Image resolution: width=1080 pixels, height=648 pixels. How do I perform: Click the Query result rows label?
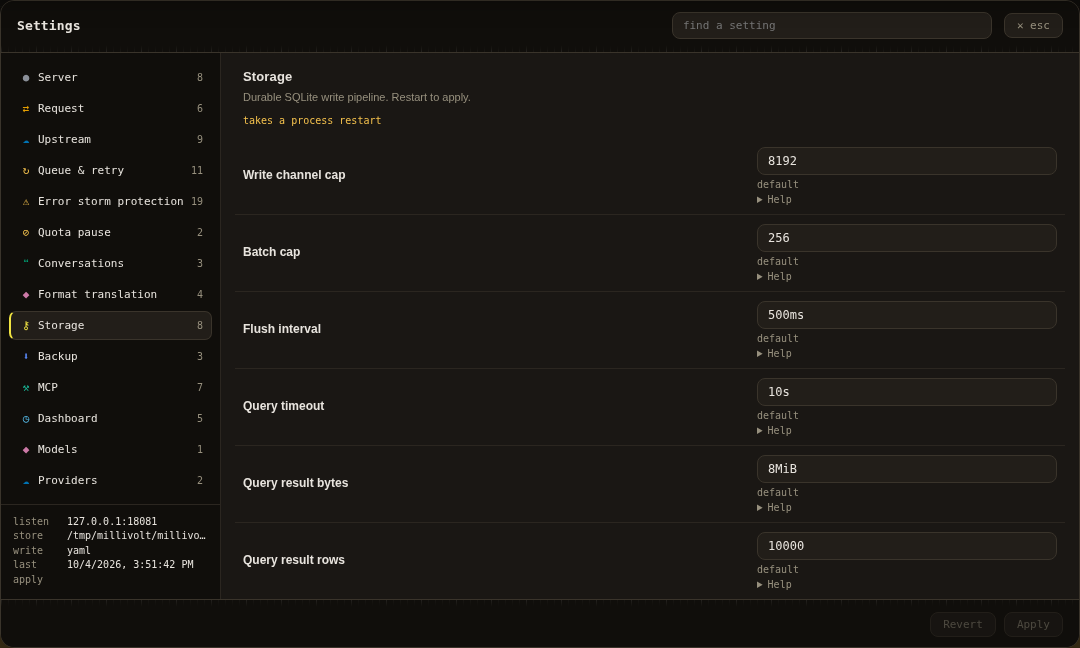pos(293,560)
